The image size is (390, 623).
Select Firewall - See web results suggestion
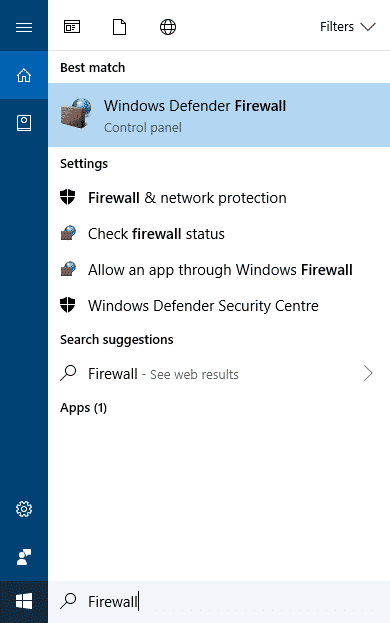(x=219, y=373)
